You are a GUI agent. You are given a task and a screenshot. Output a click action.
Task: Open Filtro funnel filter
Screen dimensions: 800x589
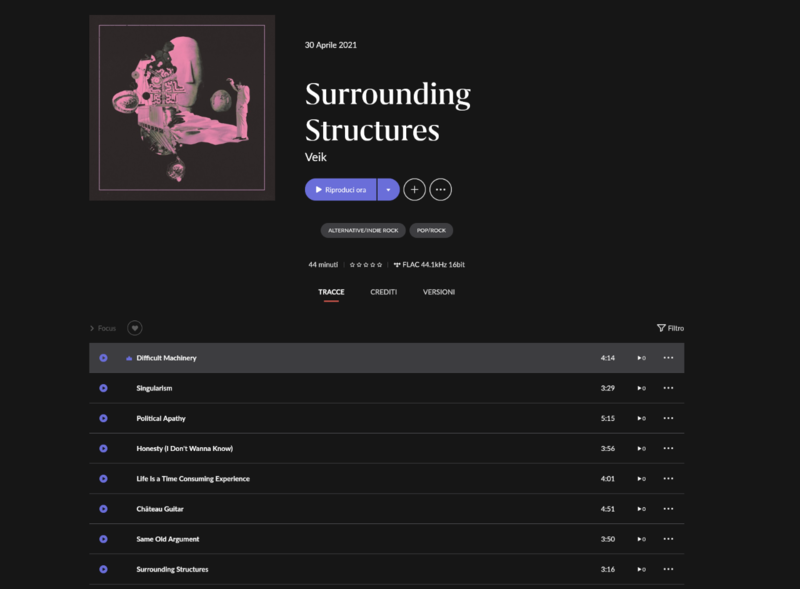pyautogui.click(x=670, y=328)
